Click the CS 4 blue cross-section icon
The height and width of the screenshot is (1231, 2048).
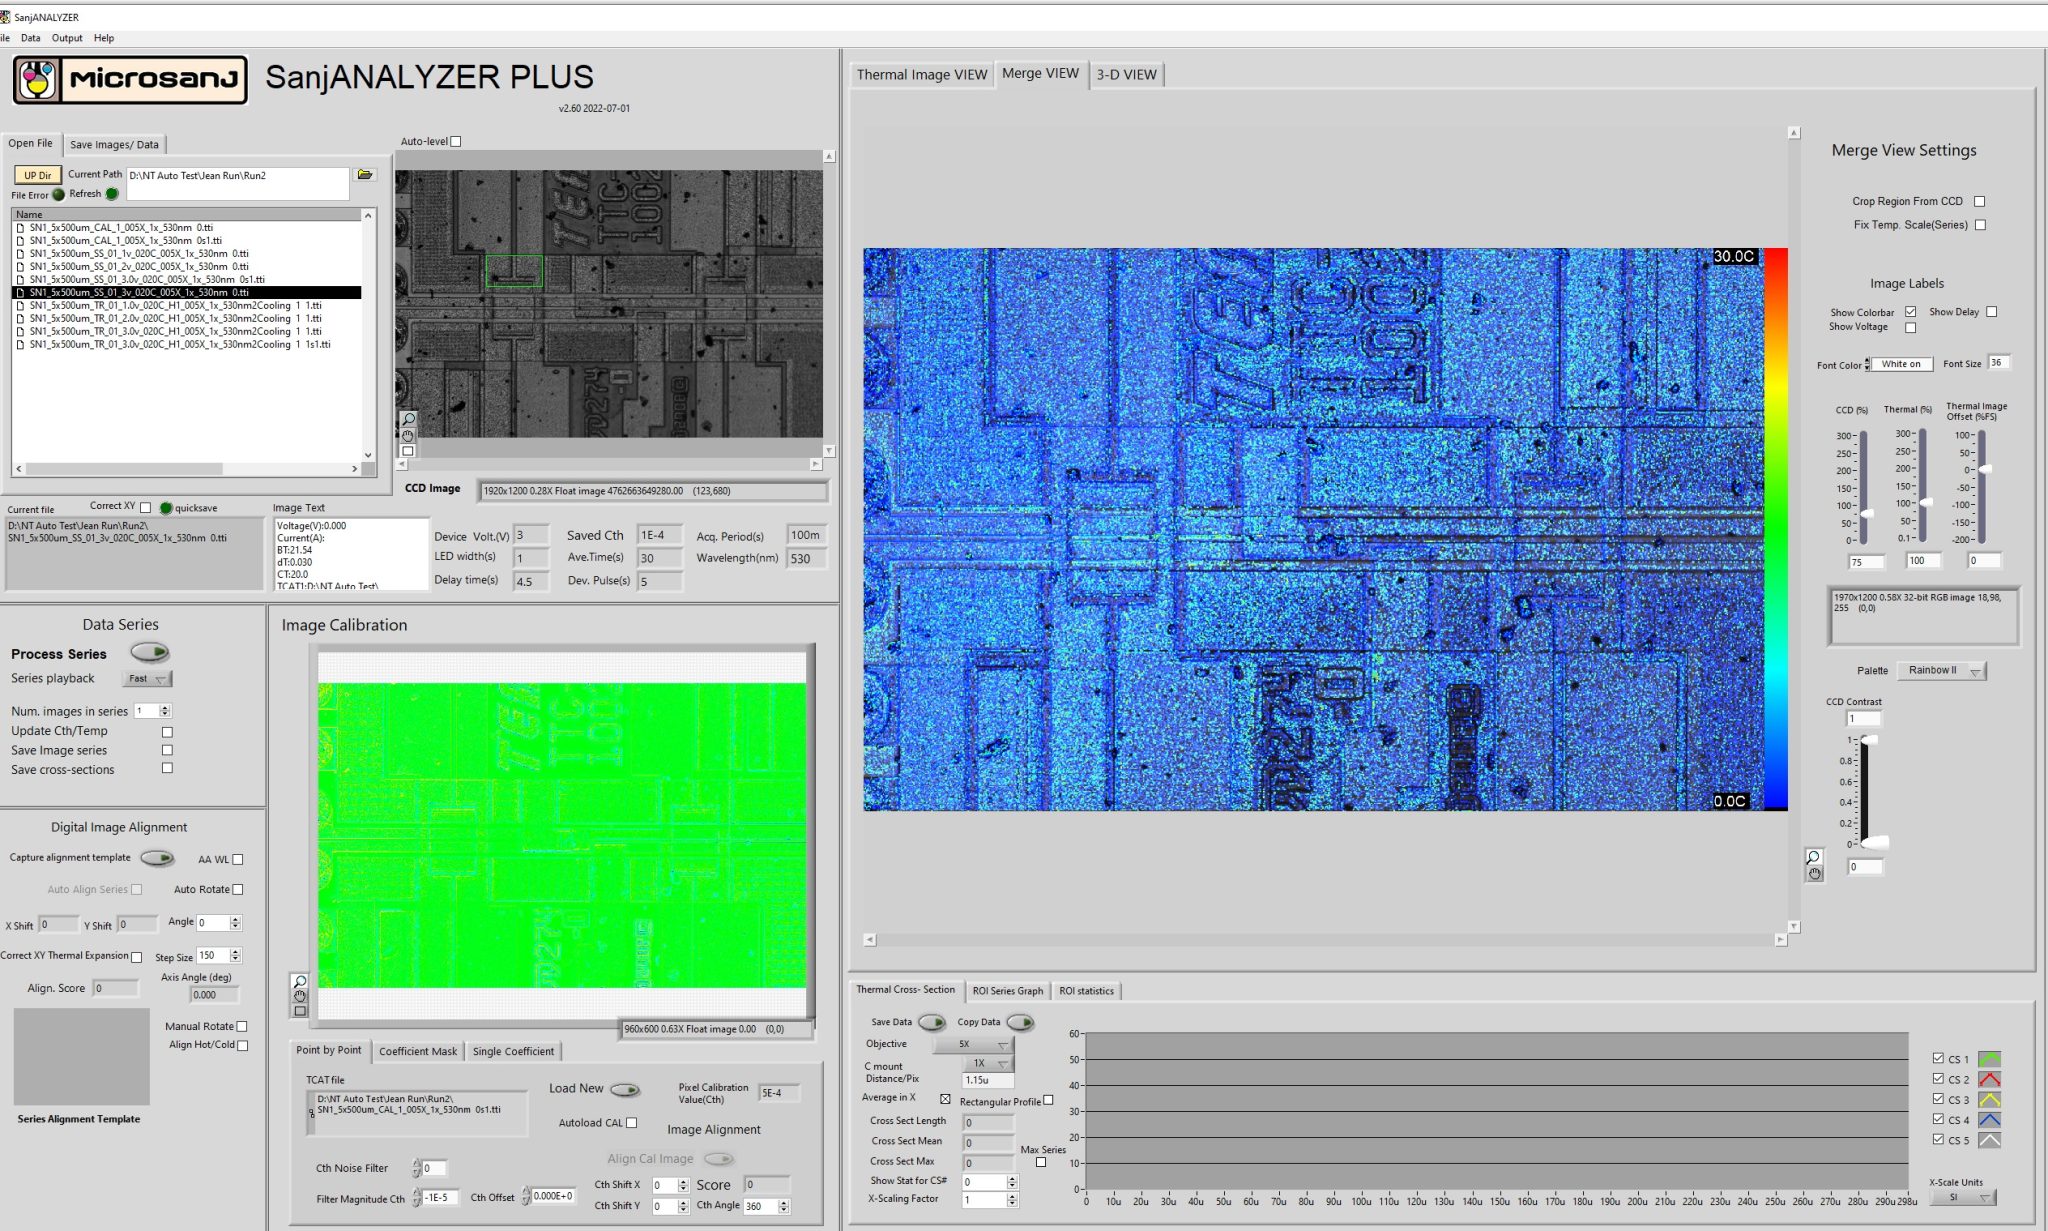click(x=1989, y=1120)
